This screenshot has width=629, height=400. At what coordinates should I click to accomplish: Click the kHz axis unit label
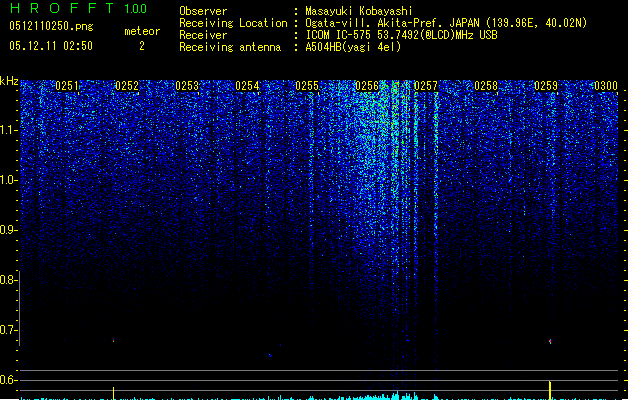pyautogui.click(x=9, y=81)
